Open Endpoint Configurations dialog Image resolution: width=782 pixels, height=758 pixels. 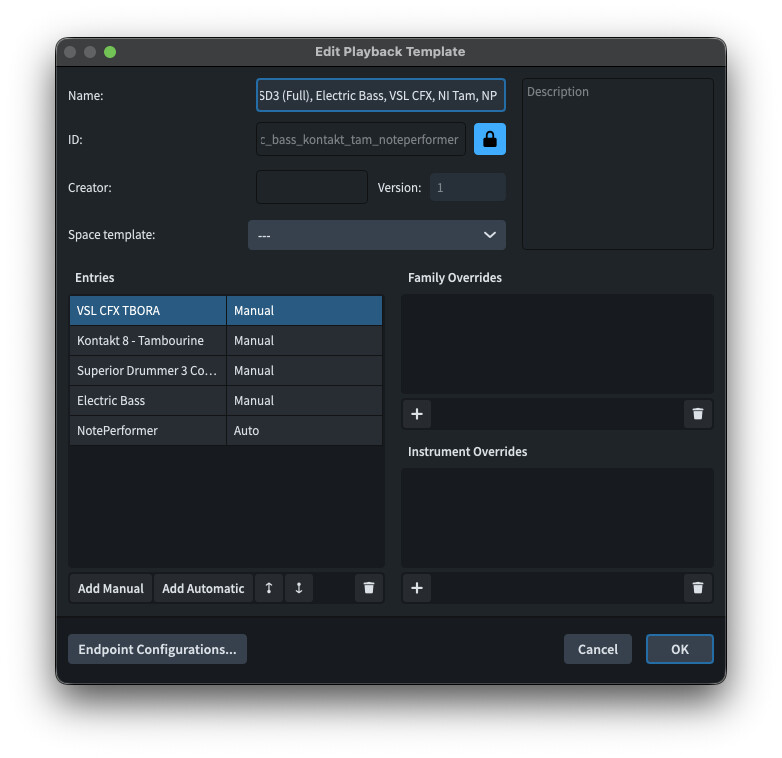[157, 649]
